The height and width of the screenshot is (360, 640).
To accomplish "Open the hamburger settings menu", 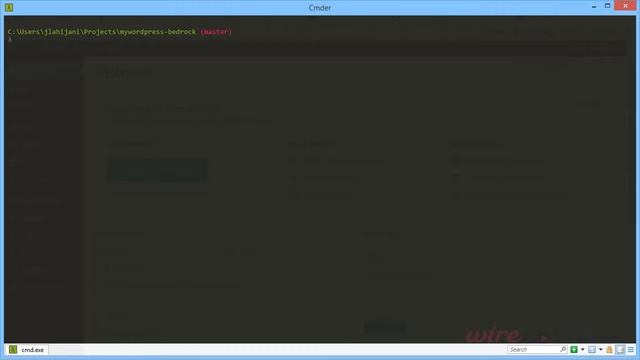I will coord(631,349).
